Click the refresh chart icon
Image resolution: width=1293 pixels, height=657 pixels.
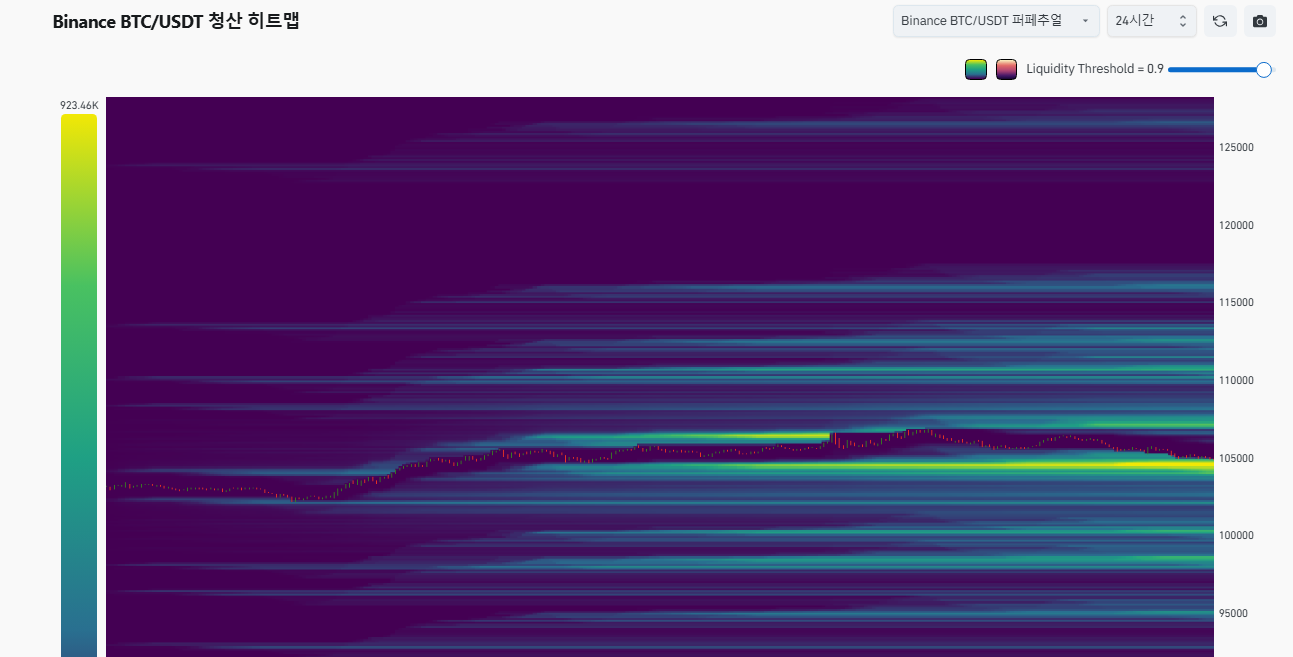point(1220,21)
